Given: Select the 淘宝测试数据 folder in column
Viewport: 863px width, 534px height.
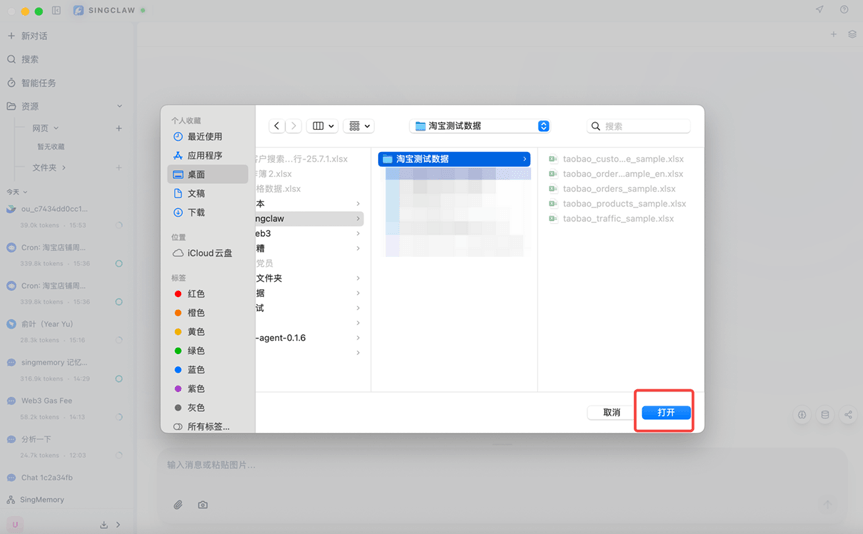Looking at the screenshot, I should (x=454, y=159).
